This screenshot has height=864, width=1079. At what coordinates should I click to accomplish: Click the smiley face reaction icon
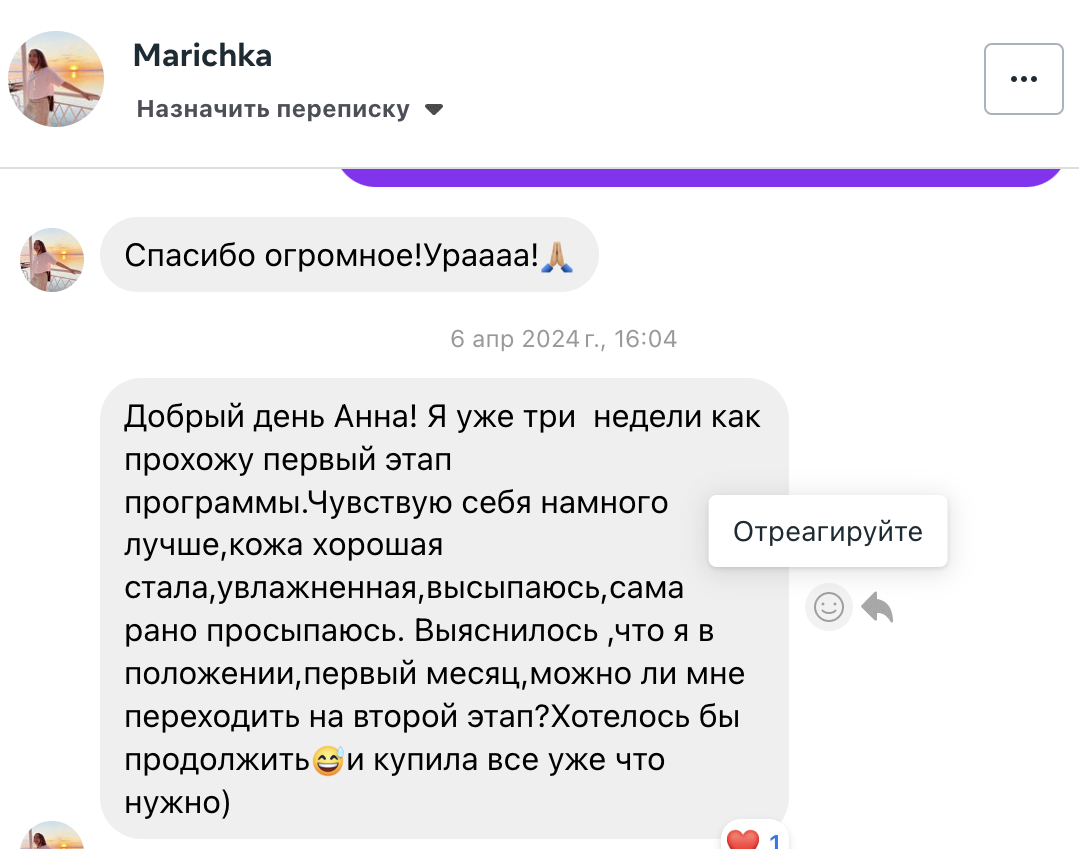click(828, 607)
